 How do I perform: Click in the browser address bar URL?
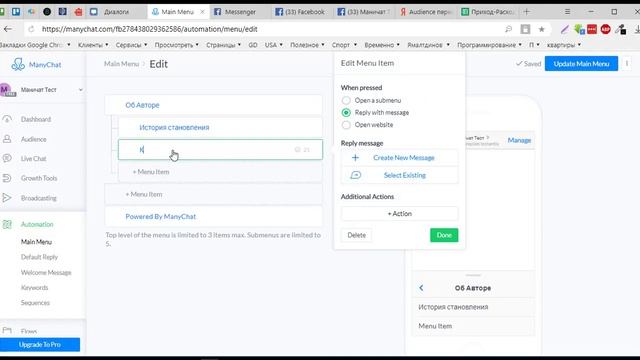149,29
